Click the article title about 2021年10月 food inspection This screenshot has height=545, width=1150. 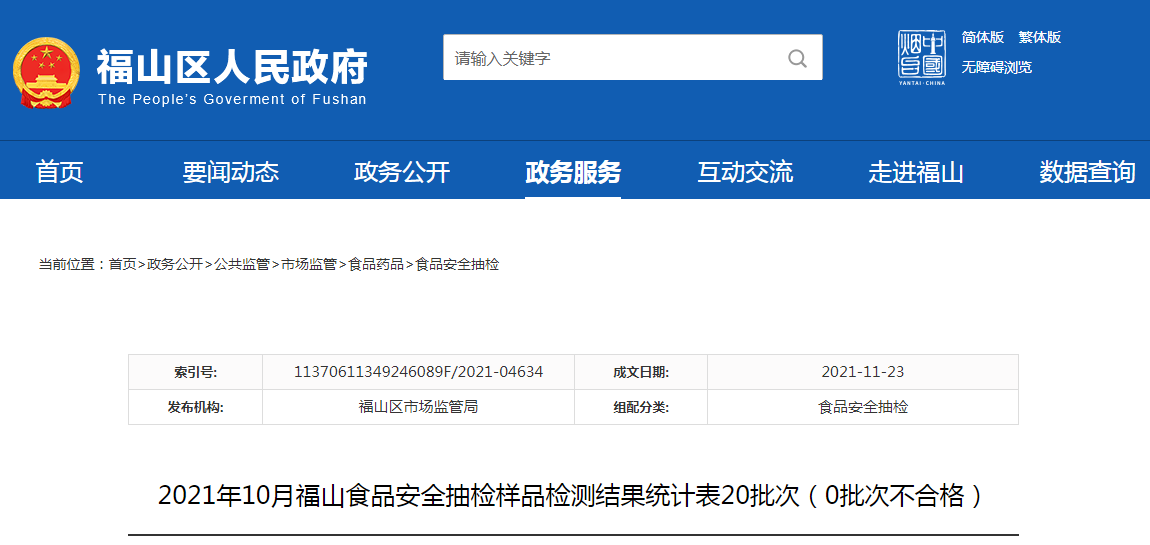(x=573, y=497)
